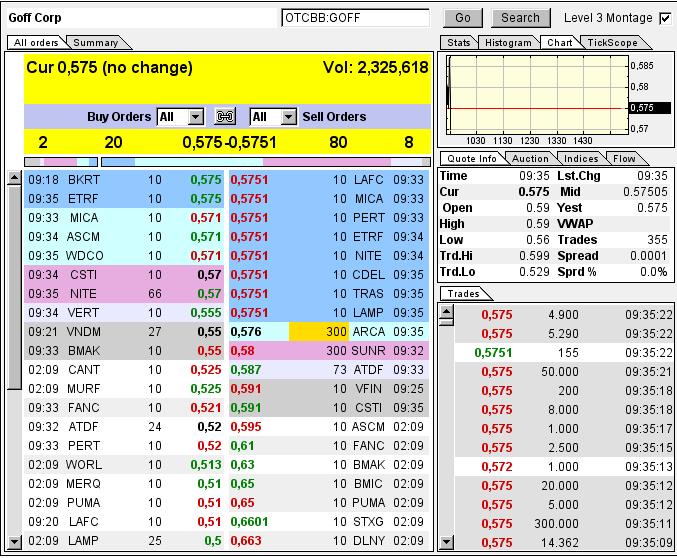Click the Mid value 0.57505
Viewport: 677px width, 558px height.
(645, 192)
